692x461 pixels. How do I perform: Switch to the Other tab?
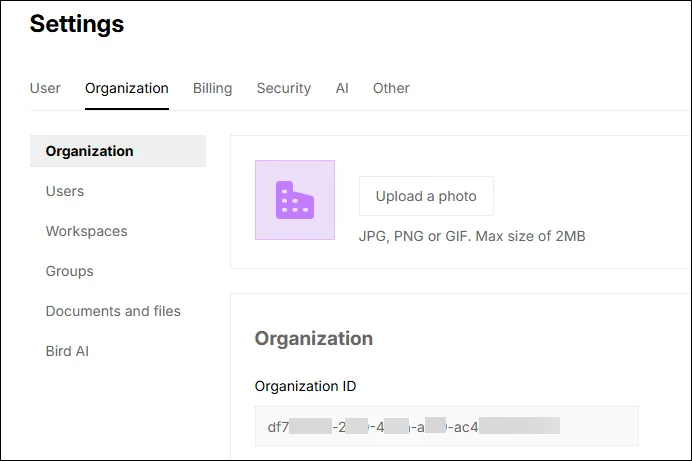(391, 88)
